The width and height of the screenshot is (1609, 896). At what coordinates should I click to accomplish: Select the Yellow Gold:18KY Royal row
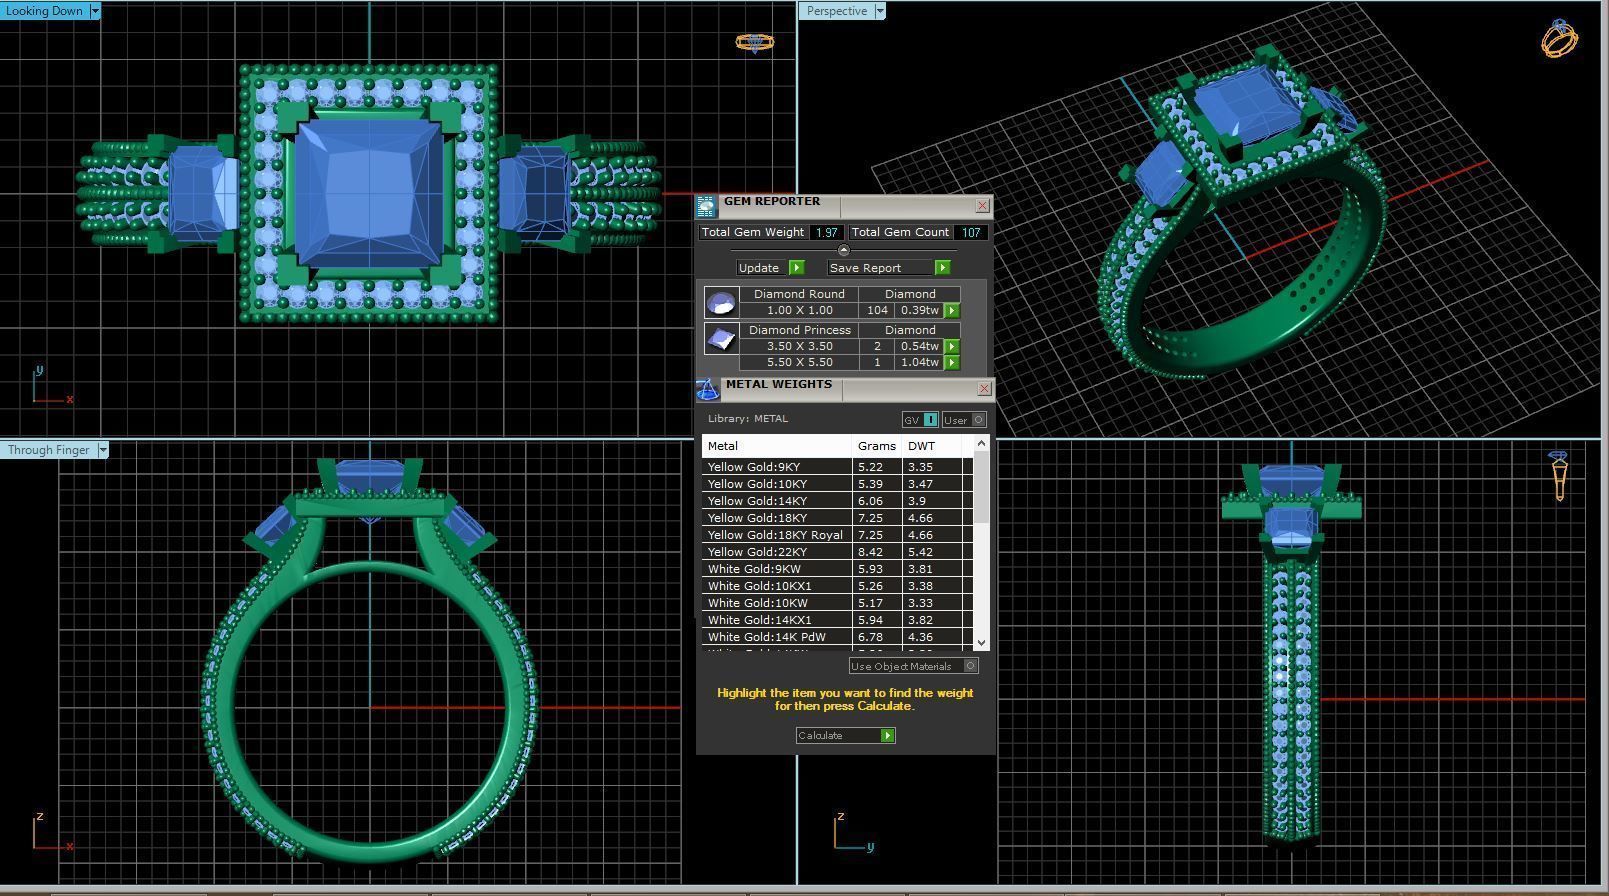(x=837, y=535)
